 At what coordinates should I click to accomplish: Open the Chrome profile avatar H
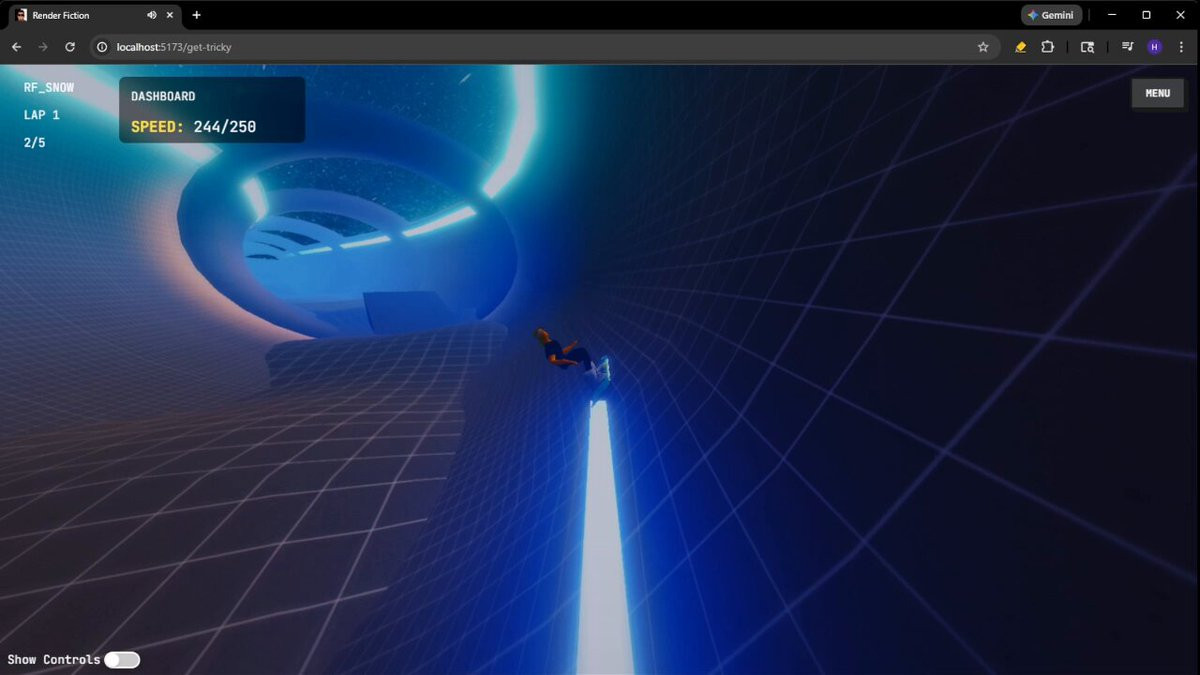pyautogui.click(x=1154, y=47)
